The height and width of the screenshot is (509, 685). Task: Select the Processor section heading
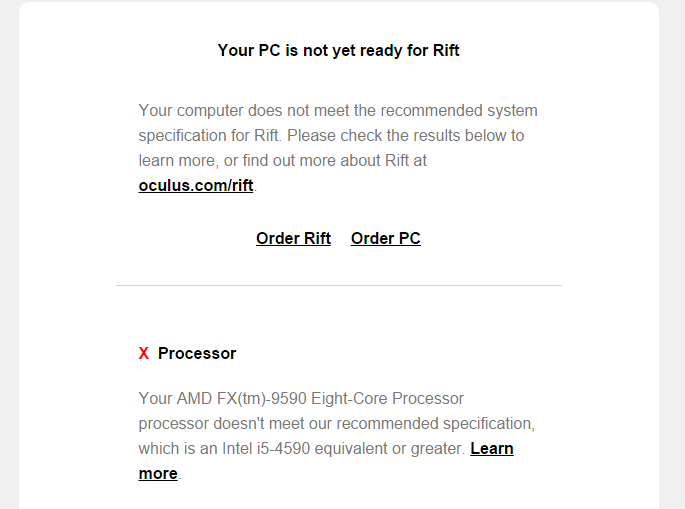coord(197,353)
